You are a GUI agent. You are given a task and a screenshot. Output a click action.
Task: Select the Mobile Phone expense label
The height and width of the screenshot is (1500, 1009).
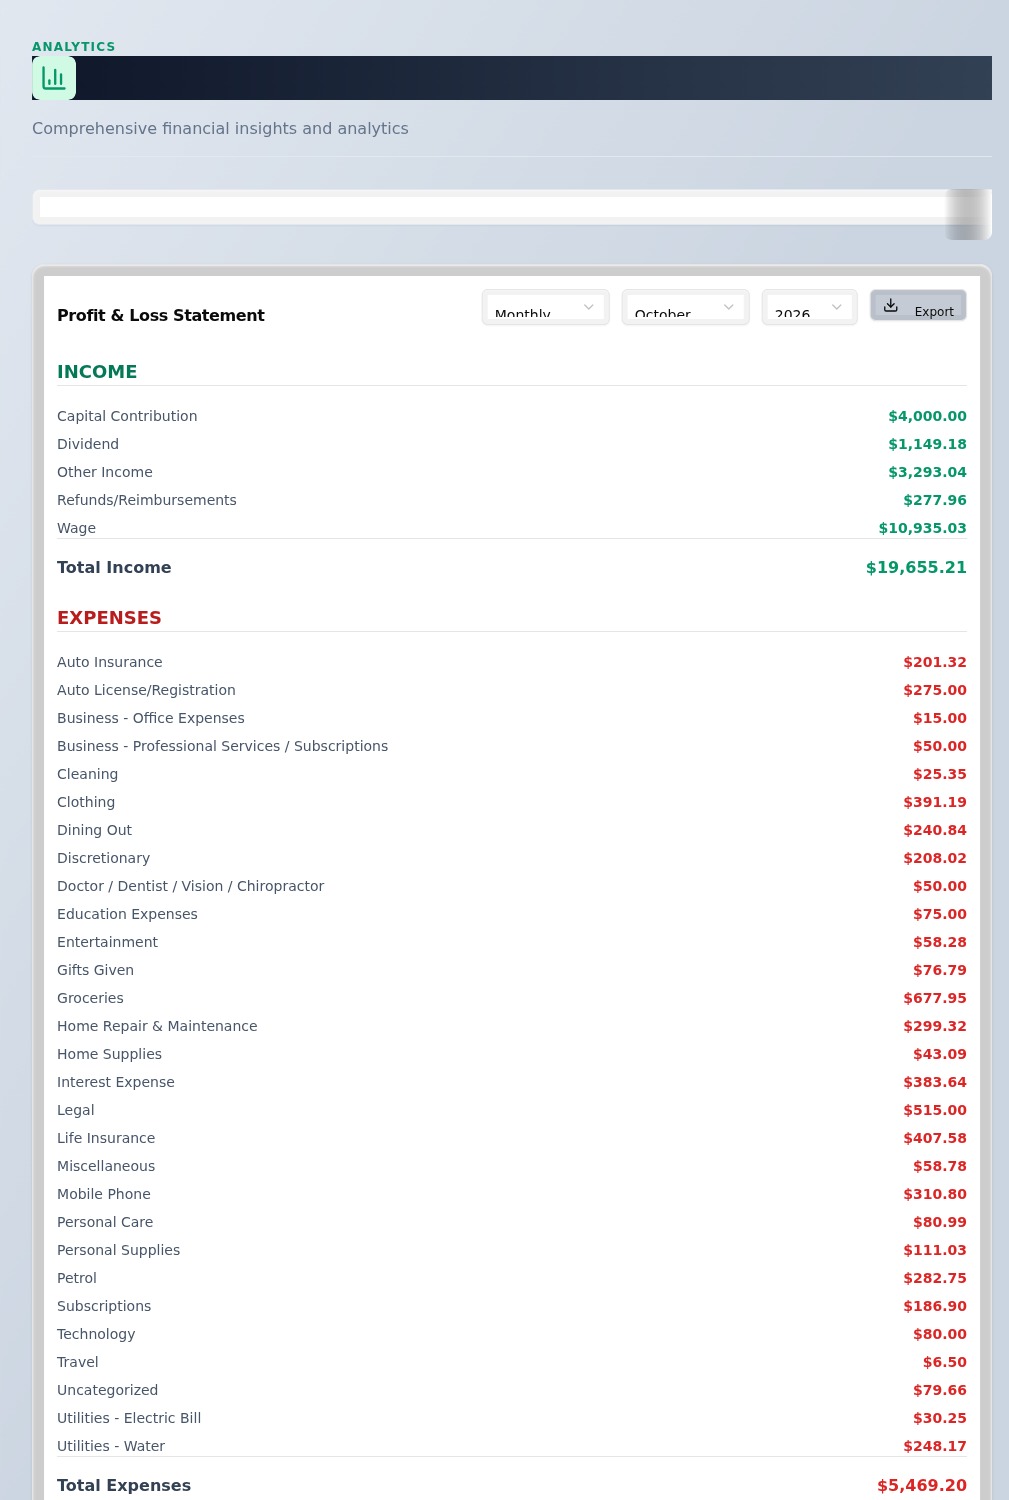(104, 1194)
